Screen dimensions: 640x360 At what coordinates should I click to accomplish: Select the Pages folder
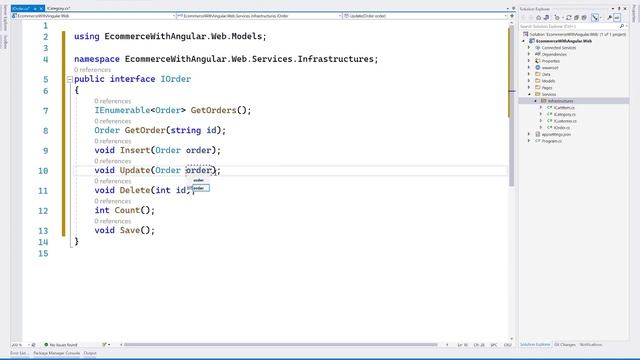(544, 88)
